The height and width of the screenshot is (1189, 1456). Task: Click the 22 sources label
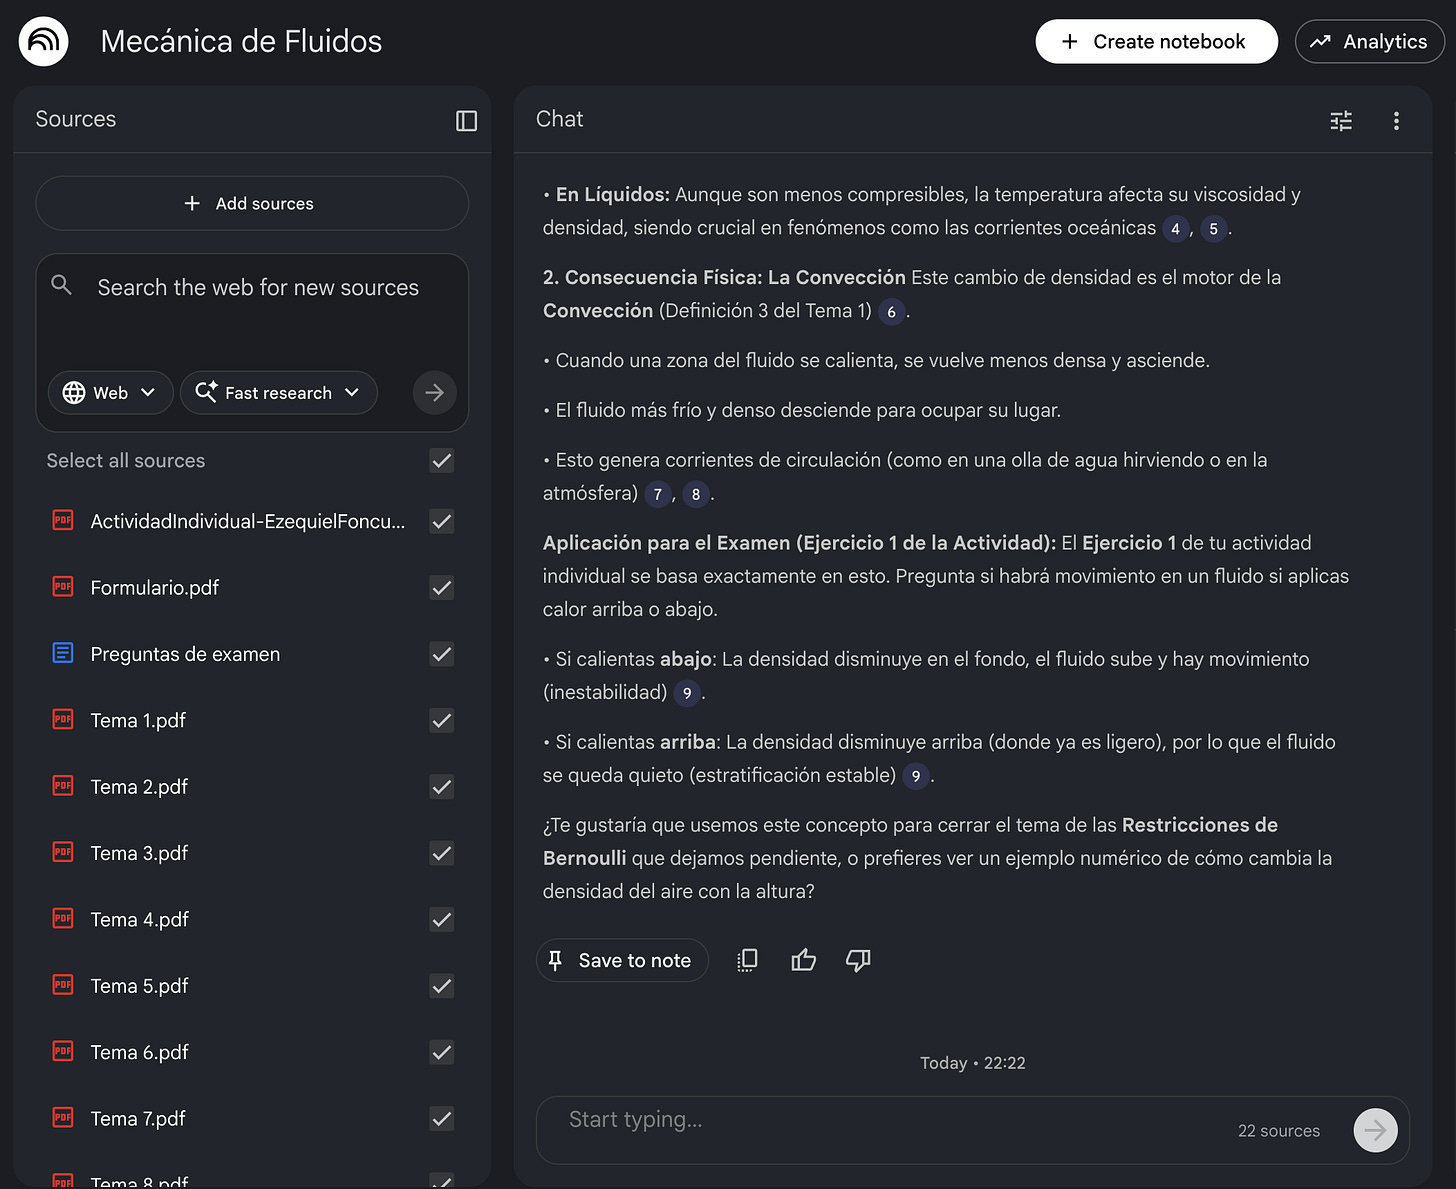pos(1279,1131)
